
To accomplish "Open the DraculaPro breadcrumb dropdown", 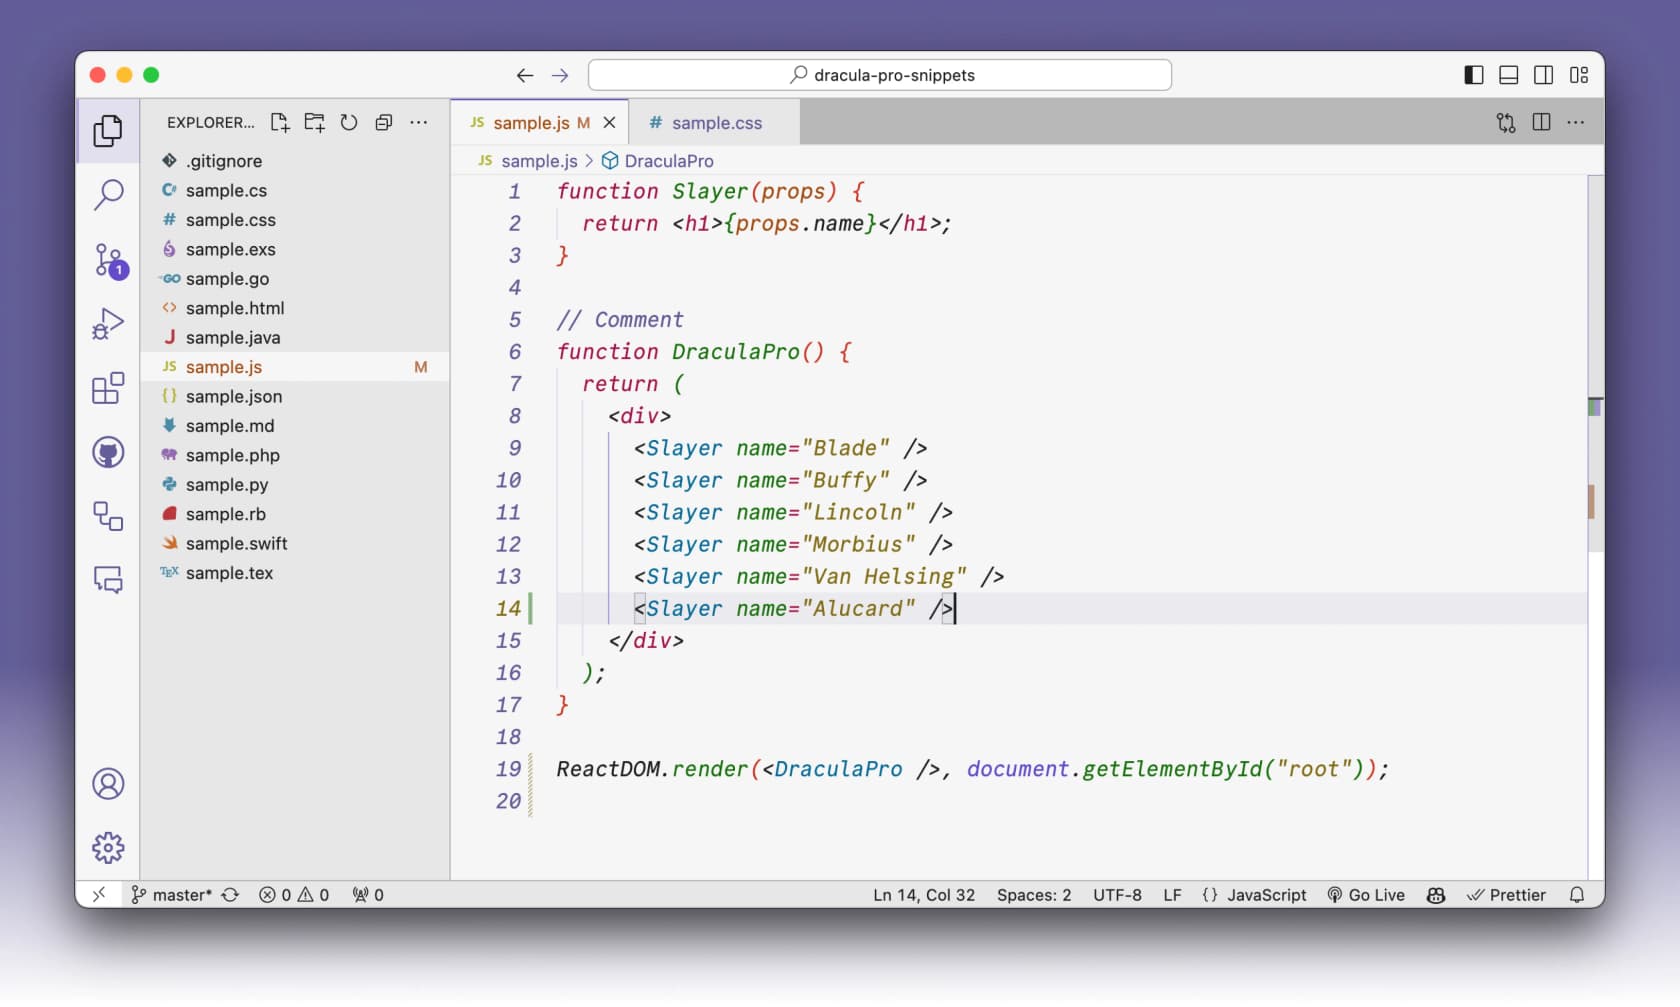I will point(668,160).
